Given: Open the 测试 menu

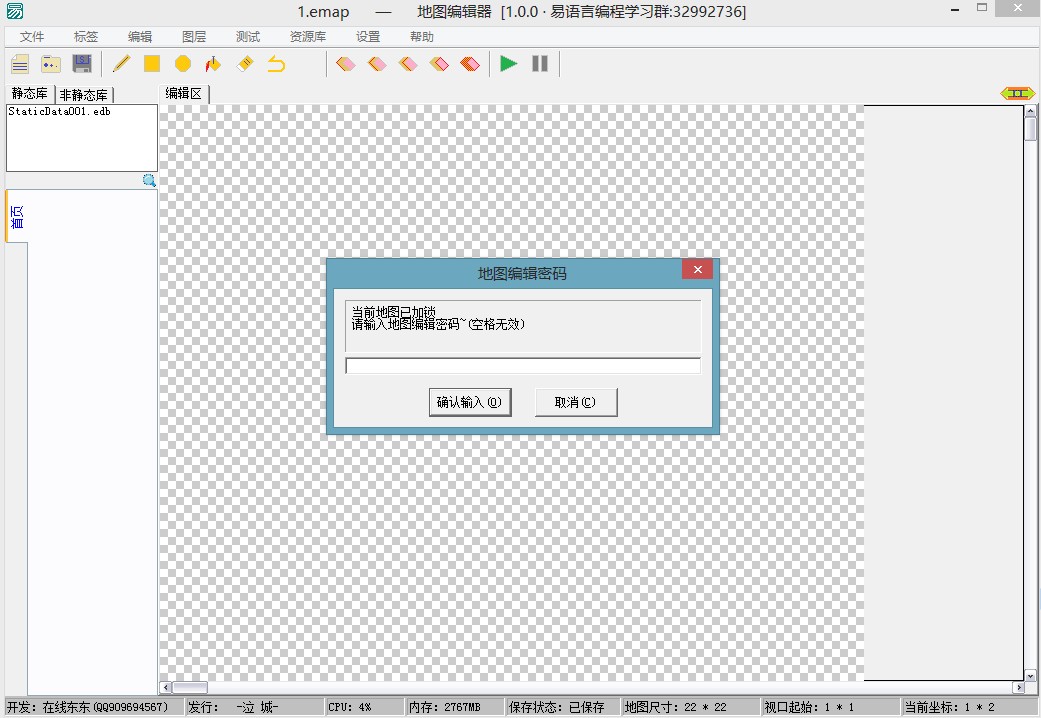Looking at the screenshot, I should (248, 37).
